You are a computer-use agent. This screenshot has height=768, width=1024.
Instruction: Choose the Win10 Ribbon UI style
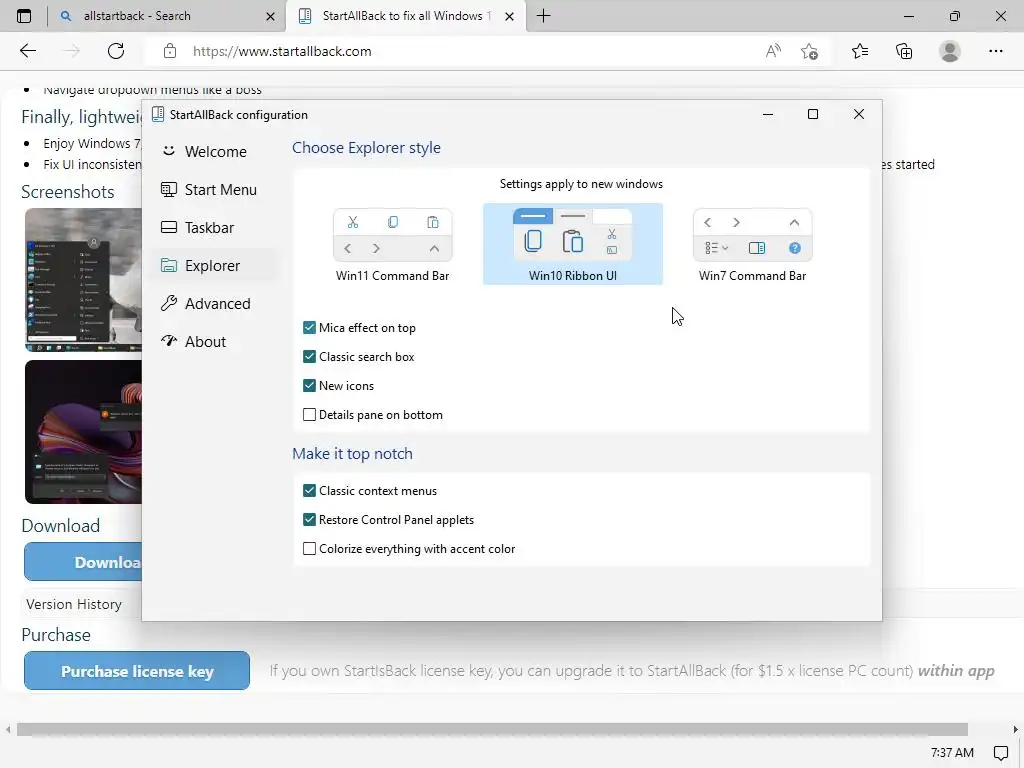573,244
